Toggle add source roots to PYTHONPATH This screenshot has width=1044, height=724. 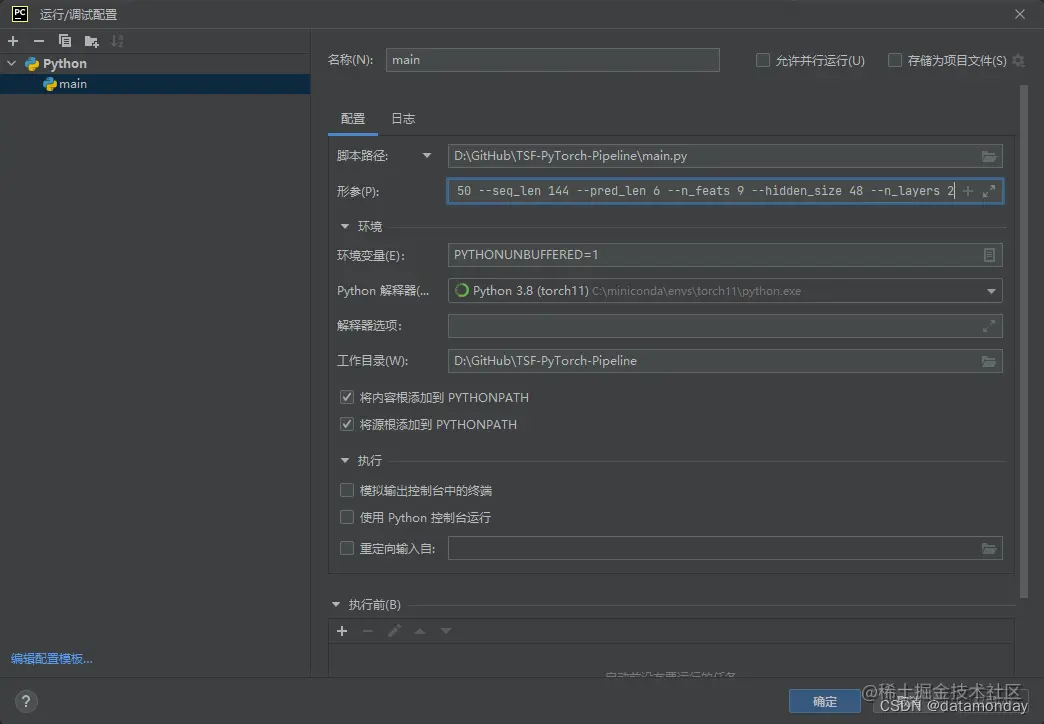(347, 424)
